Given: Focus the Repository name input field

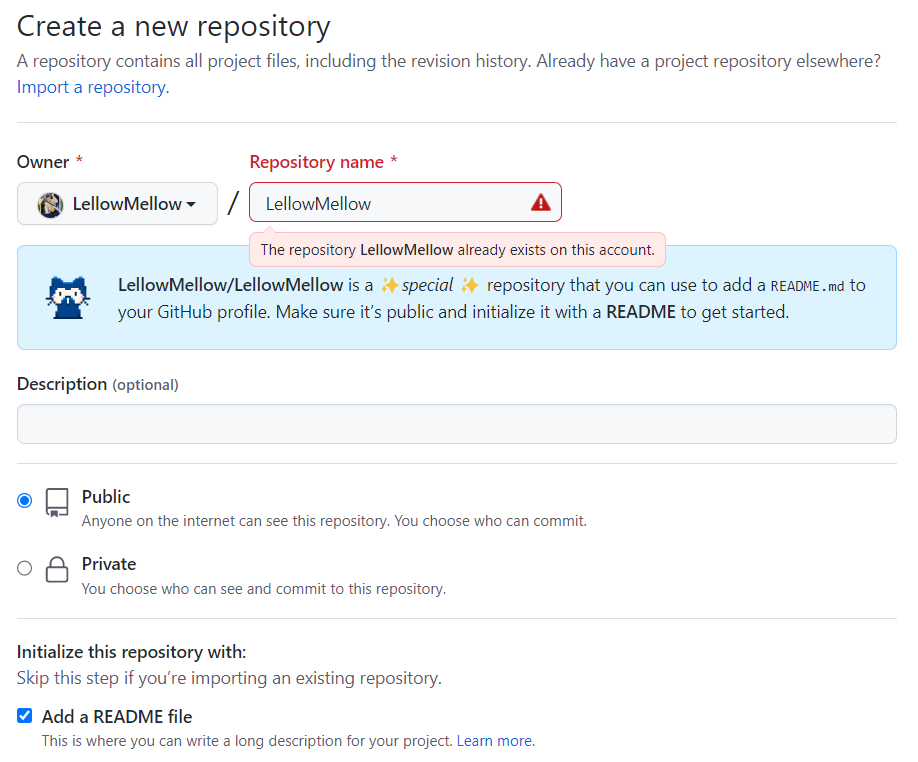Looking at the screenshot, I should tap(405, 202).
